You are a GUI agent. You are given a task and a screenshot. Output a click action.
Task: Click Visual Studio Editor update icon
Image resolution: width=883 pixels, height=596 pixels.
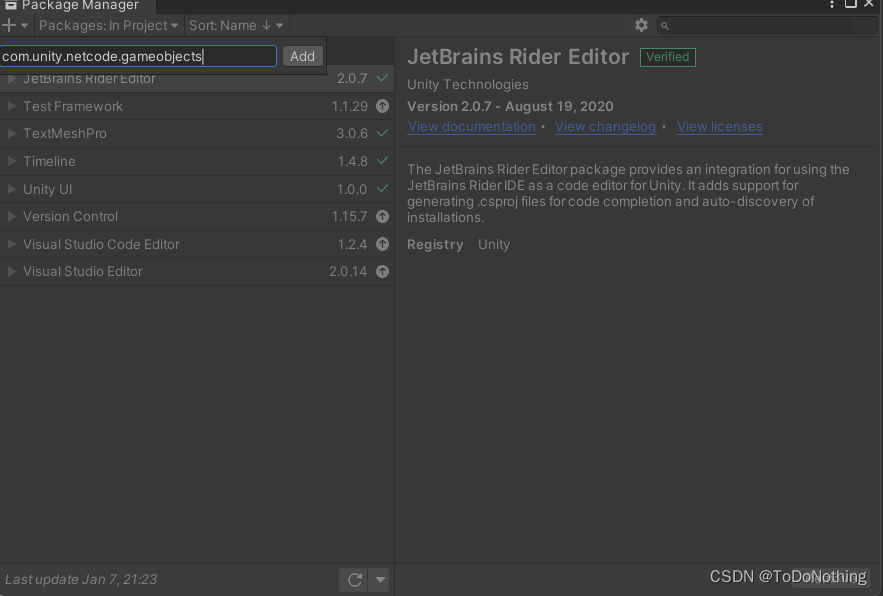click(x=382, y=272)
